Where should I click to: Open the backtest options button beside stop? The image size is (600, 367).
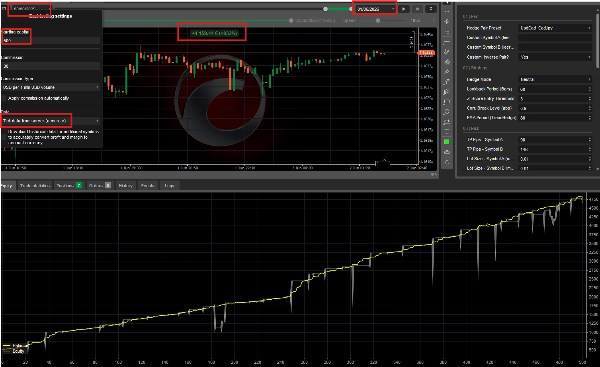430,8
